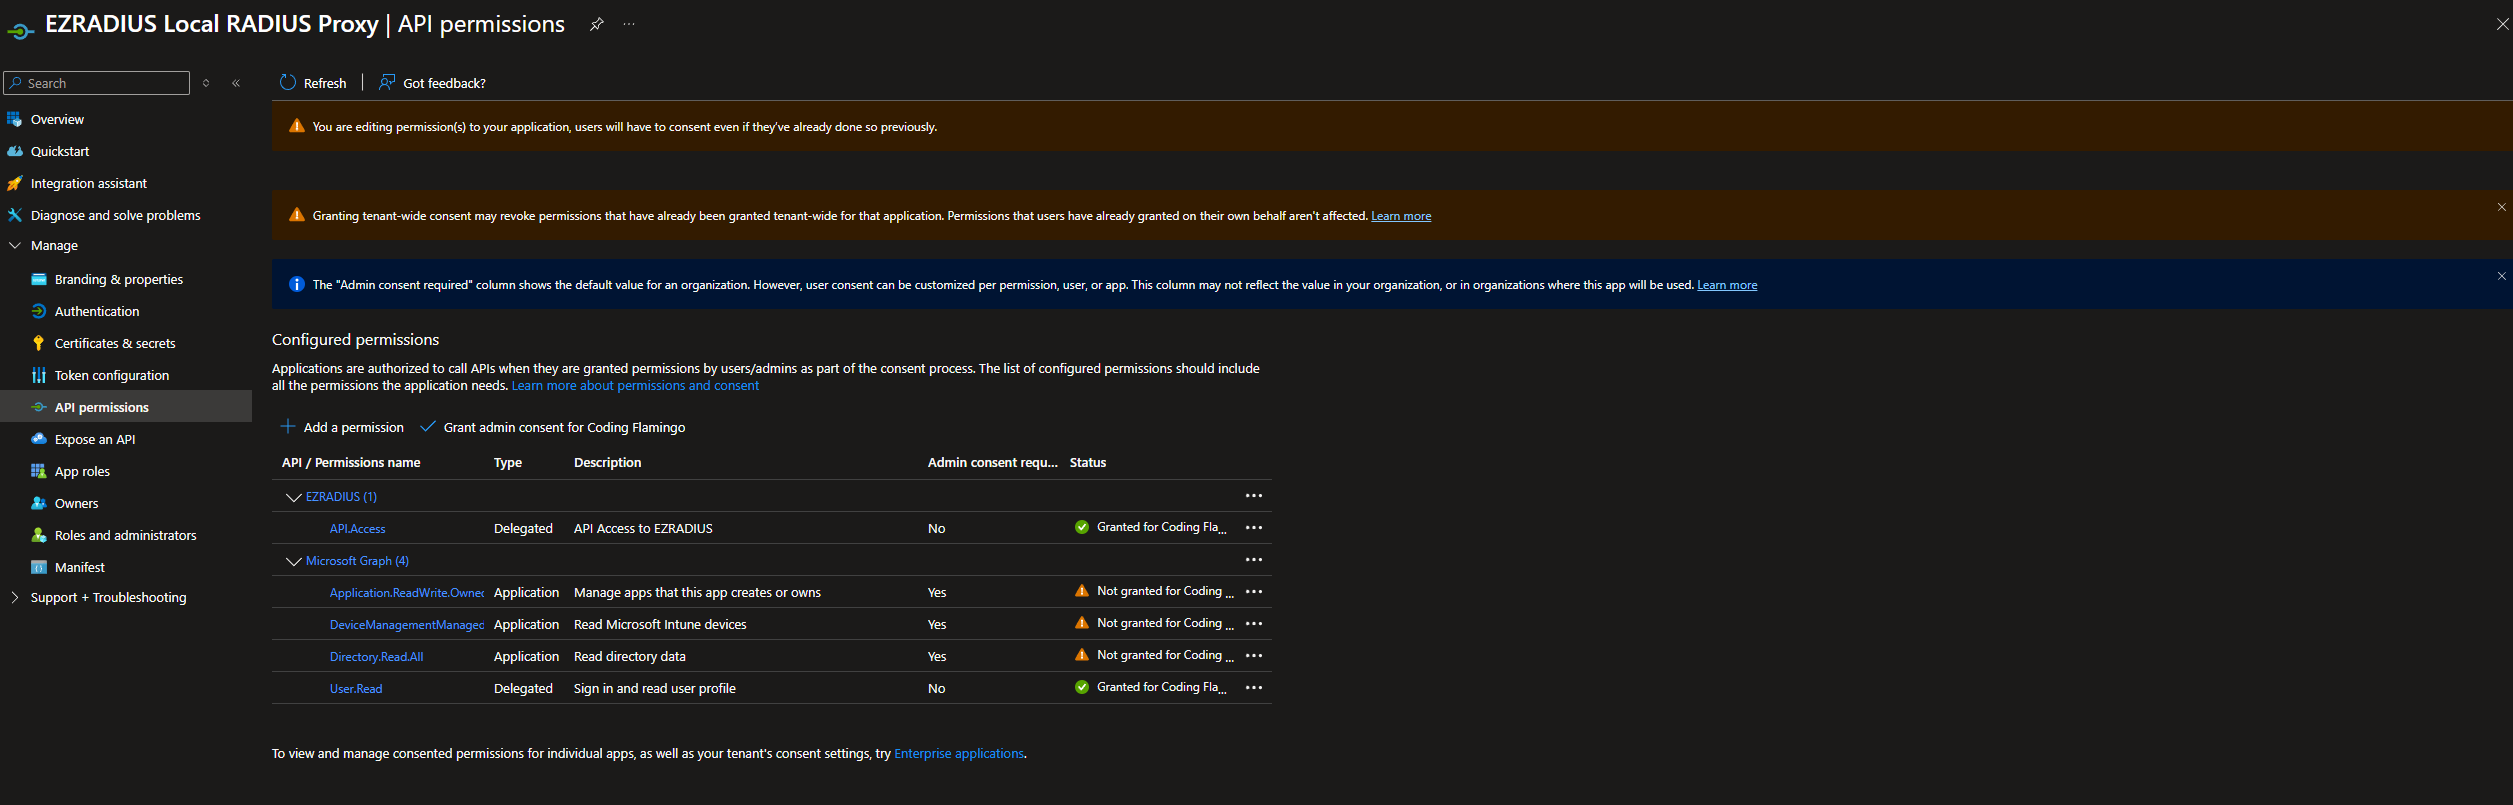This screenshot has height=805, width=2513.
Task: Click the Expose an API cloud icon
Action: [x=39, y=439]
